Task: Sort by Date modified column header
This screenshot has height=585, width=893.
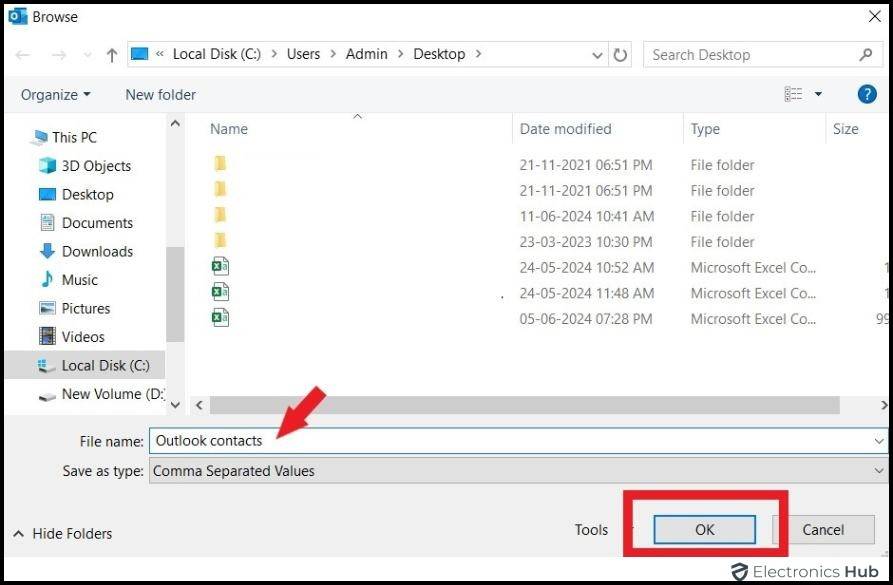Action: (x=566, y=129)
